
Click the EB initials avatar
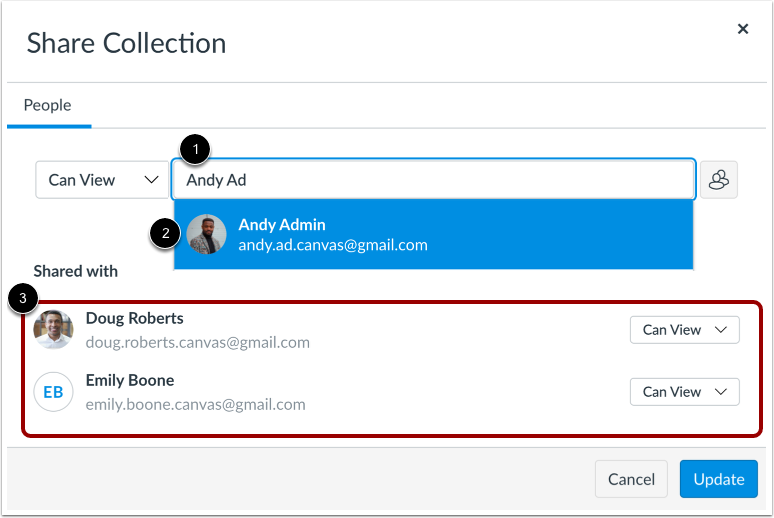point(53,392)
